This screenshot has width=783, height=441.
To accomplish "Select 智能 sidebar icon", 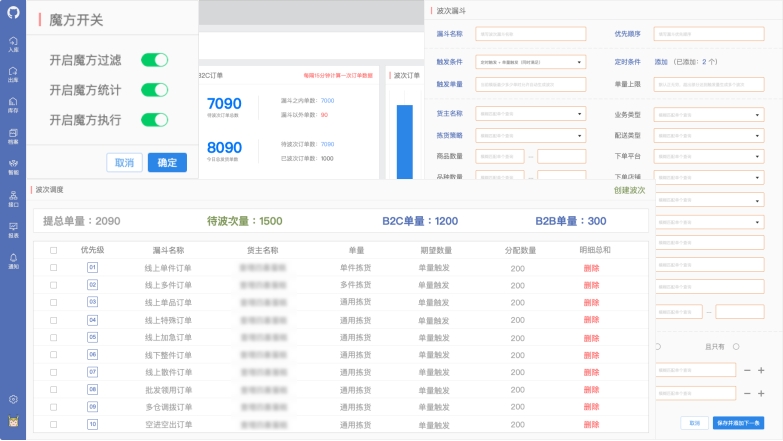I will click(13, 166).
